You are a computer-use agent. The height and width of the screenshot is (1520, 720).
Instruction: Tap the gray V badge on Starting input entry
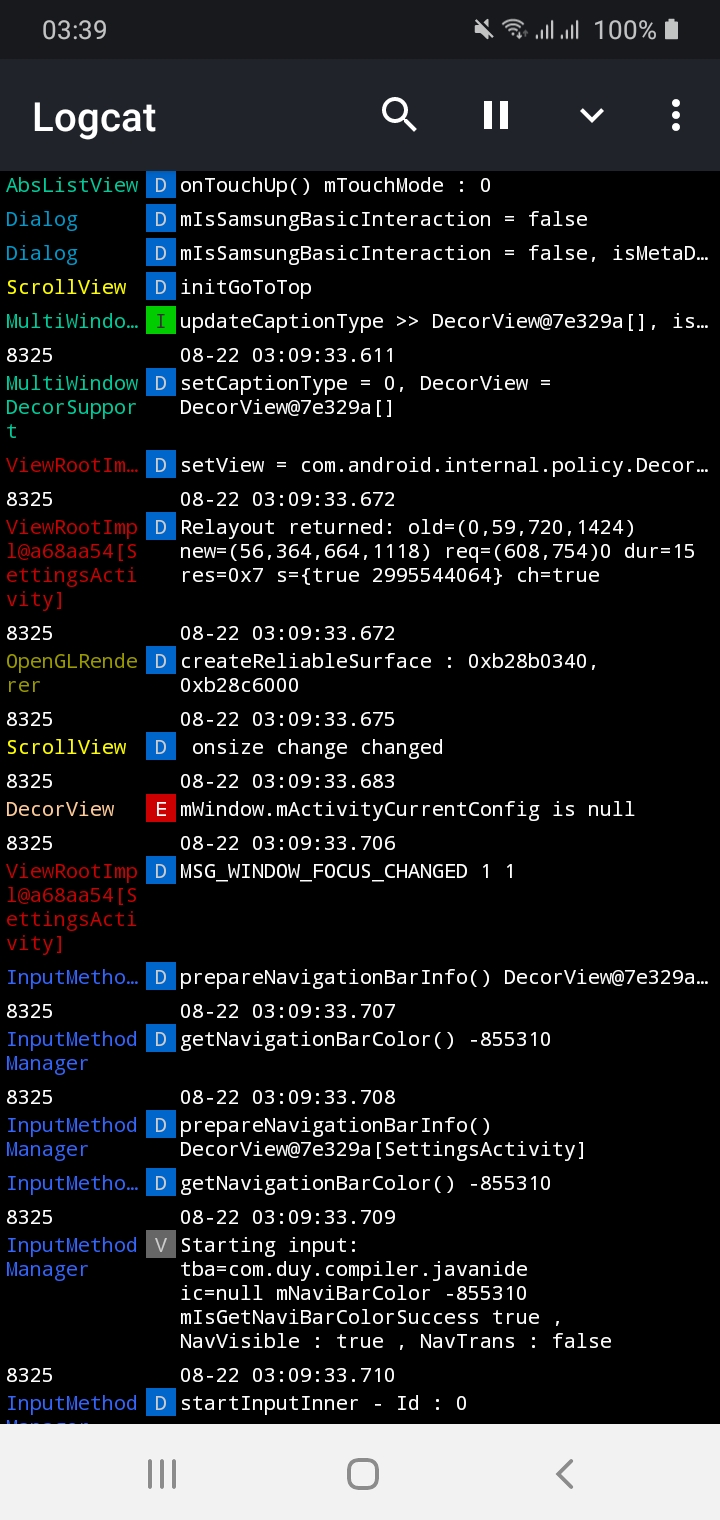160,1245
